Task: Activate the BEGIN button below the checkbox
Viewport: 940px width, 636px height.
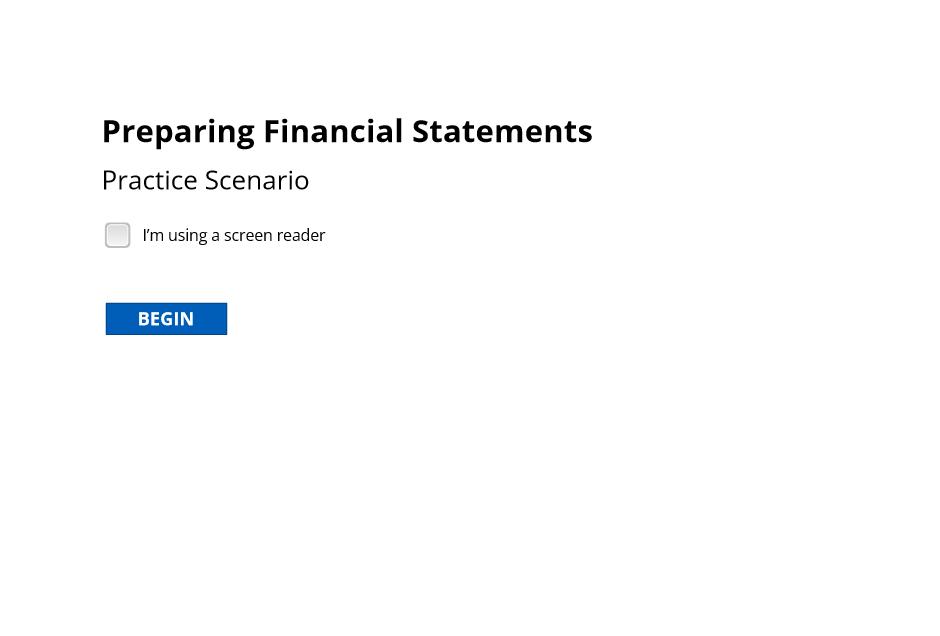Action: [166, 319]
